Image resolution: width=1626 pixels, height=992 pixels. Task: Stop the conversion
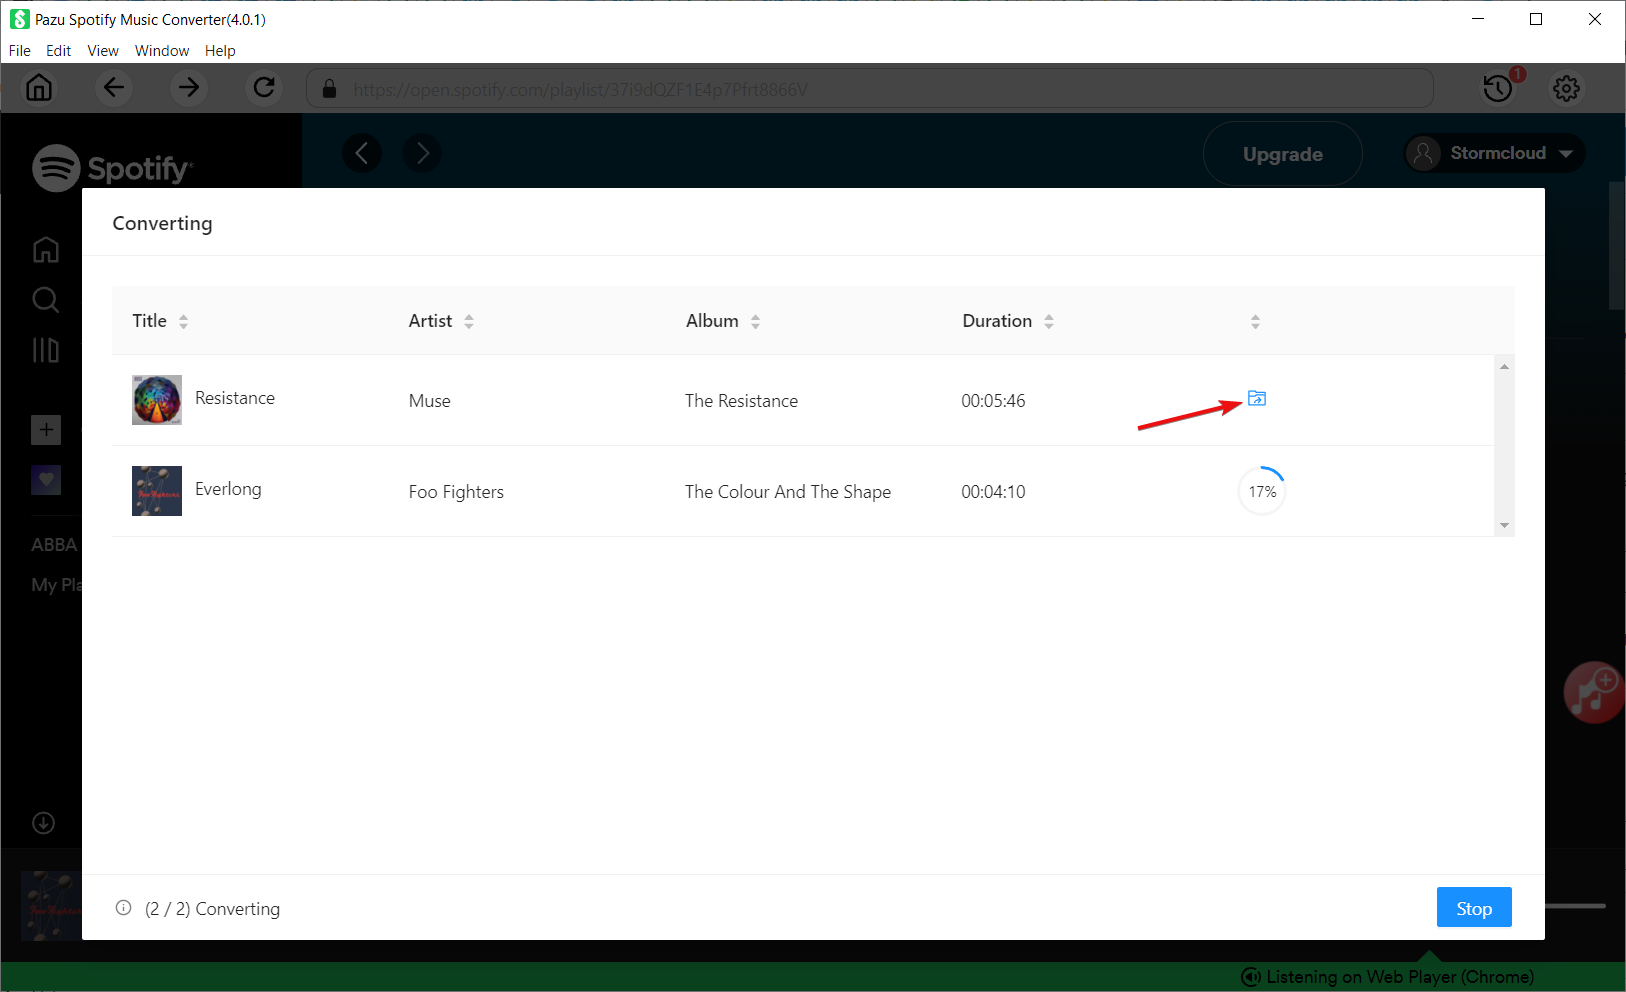coord(1474,908)
